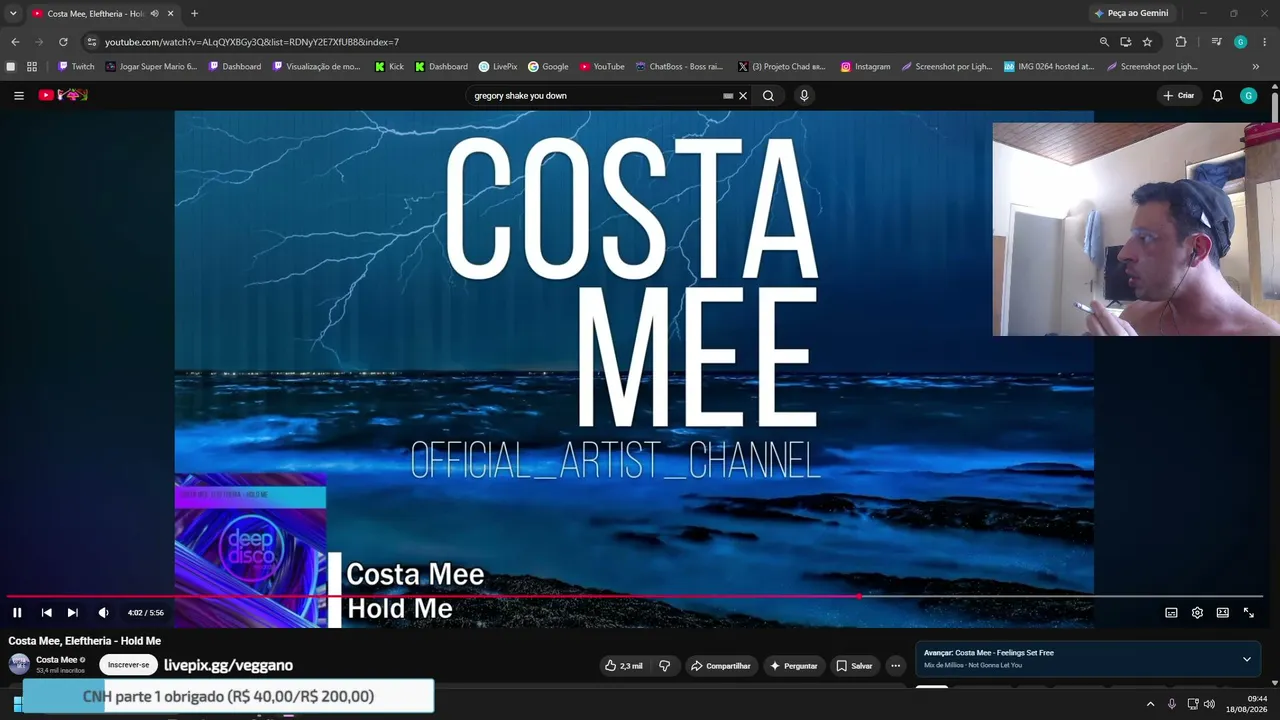This screenshot has width=1280, height=720.
Task: Click Peça ao Gemini button
Action: tap(1131, 13)
